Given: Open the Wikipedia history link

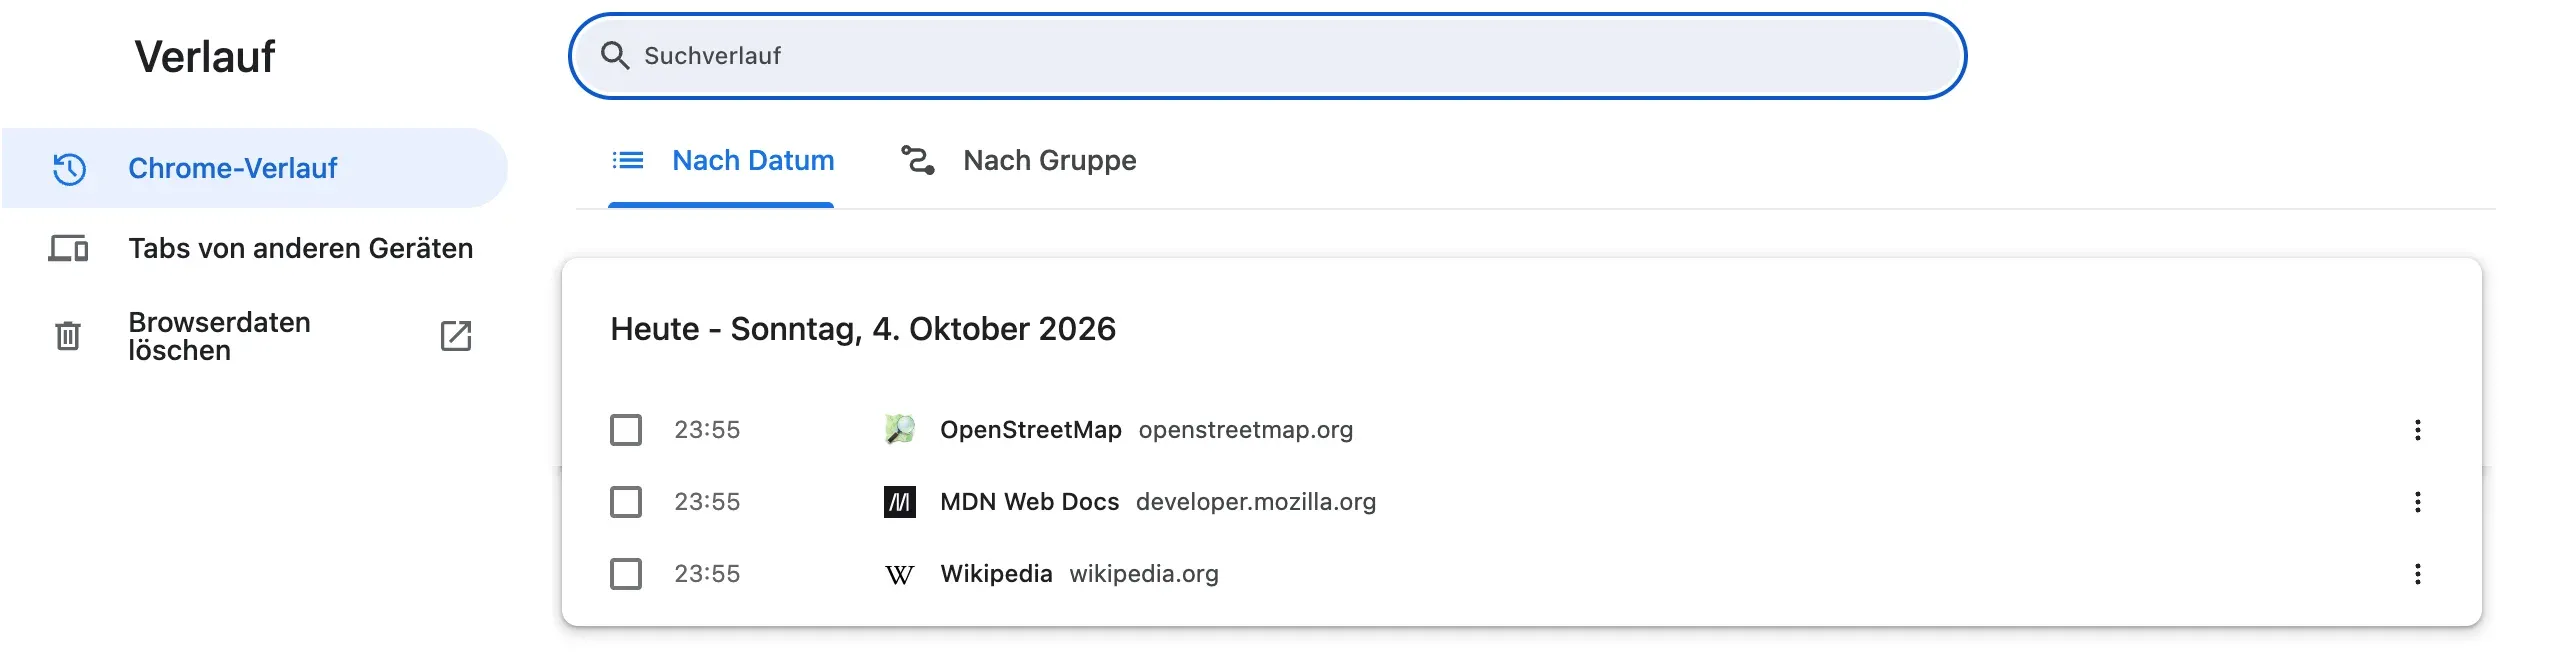Looking at the screenshot, I should (996, 574).
